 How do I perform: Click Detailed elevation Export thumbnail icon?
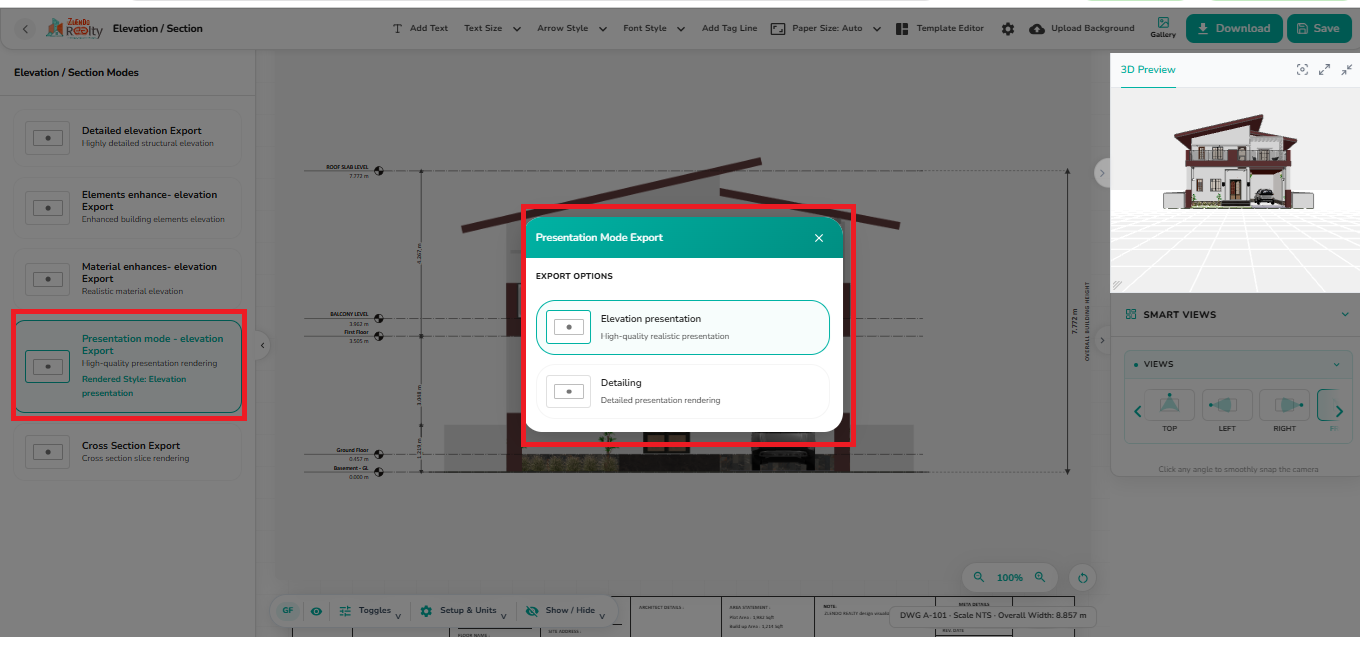pos(47,138)
